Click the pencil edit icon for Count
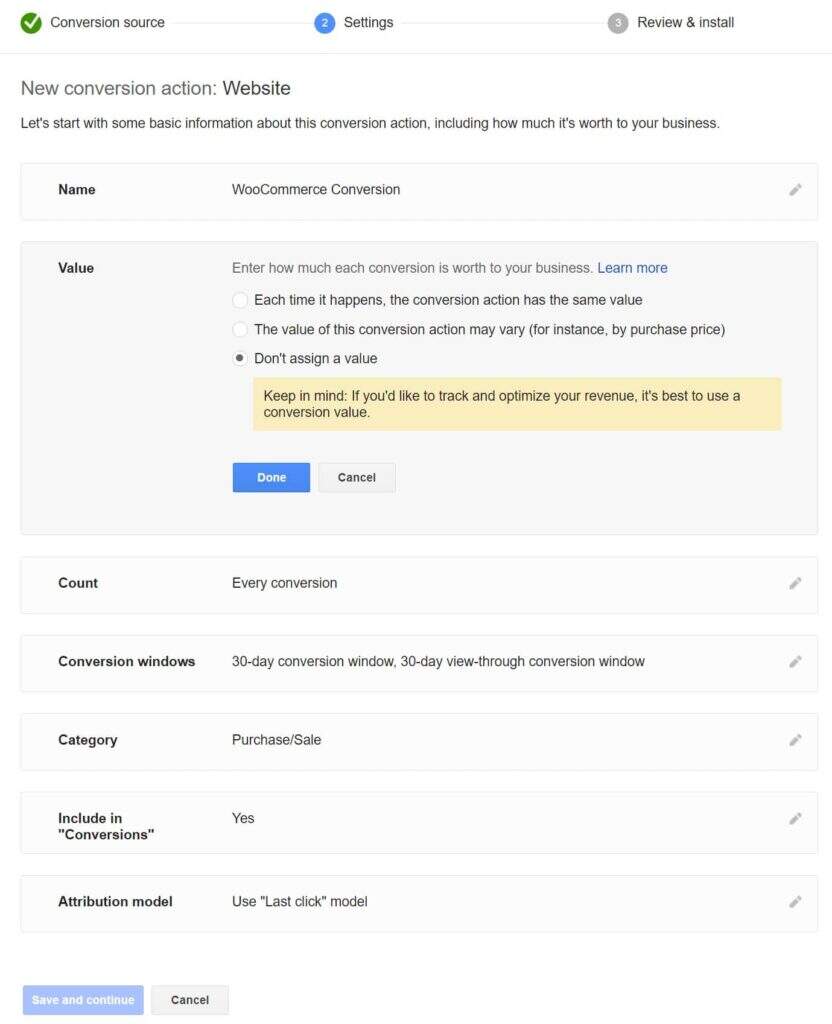The image size is (832, 1024). pos(795,583)
